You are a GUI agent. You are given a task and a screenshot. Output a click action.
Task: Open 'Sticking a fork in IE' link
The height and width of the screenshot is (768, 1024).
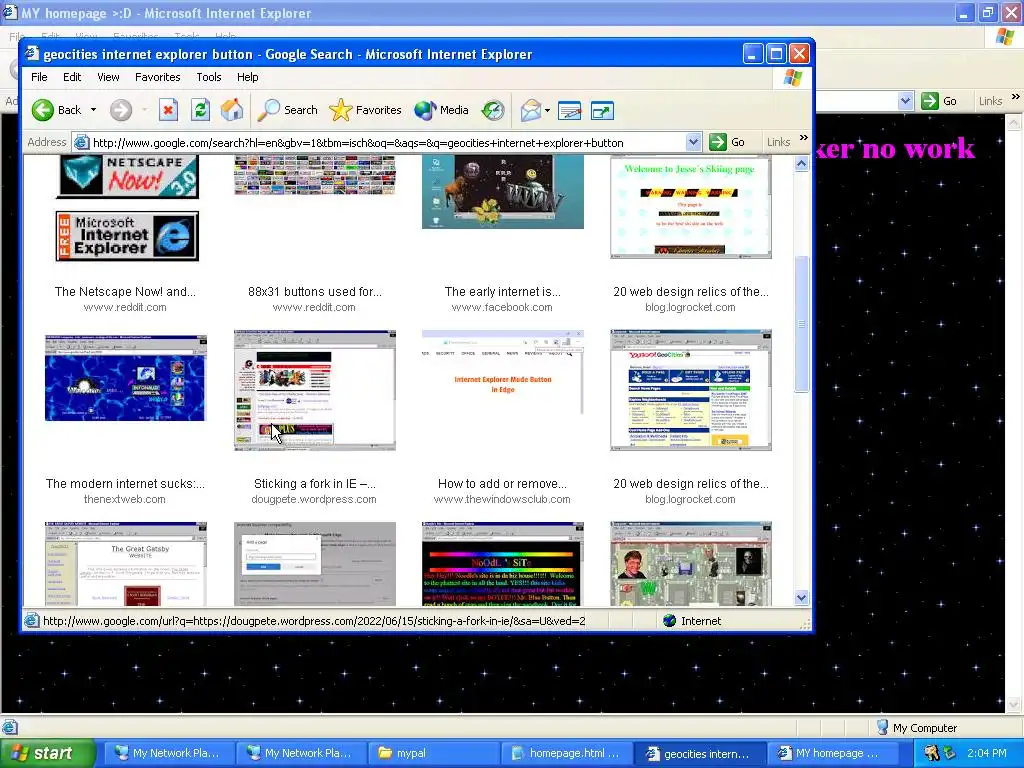click(x=315, y=484)
